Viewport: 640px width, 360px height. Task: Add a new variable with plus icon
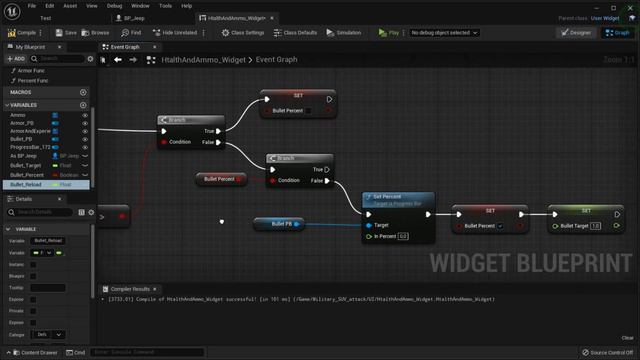click(x=83, y=105)
